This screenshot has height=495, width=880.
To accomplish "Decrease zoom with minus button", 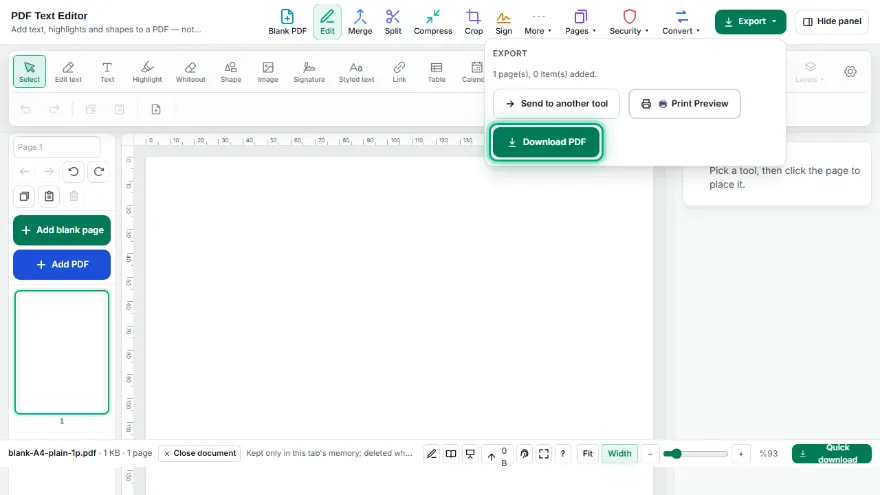I will 650,453.
